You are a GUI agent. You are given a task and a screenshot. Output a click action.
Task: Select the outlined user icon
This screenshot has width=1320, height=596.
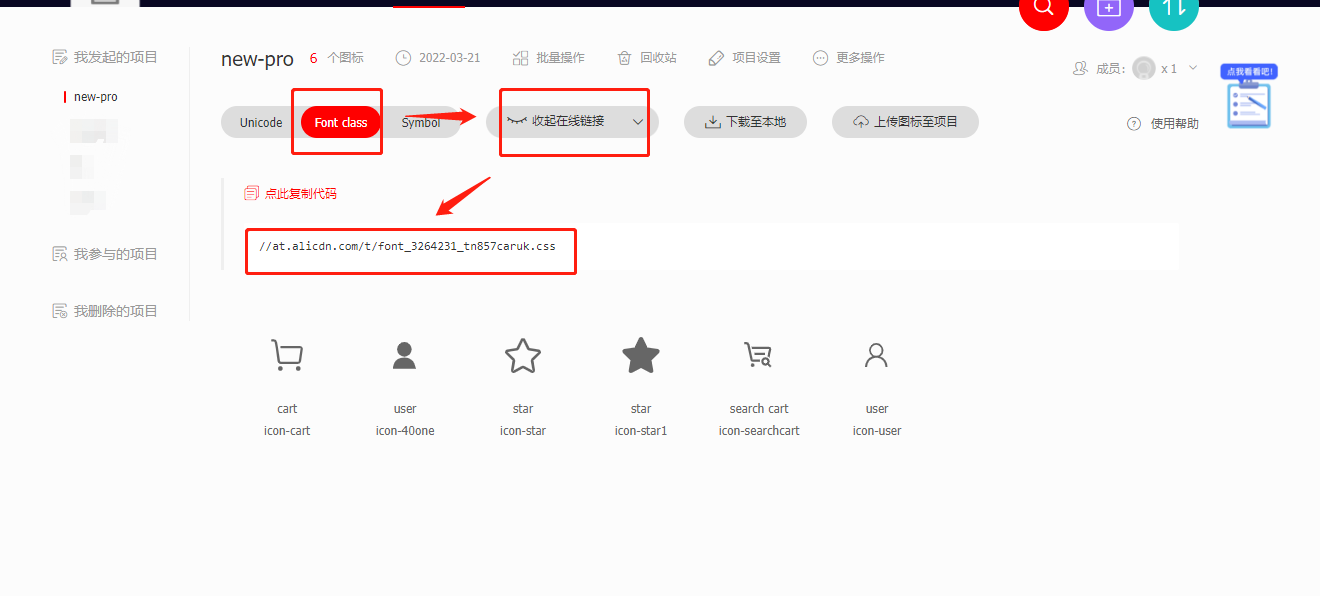point(877,355)
